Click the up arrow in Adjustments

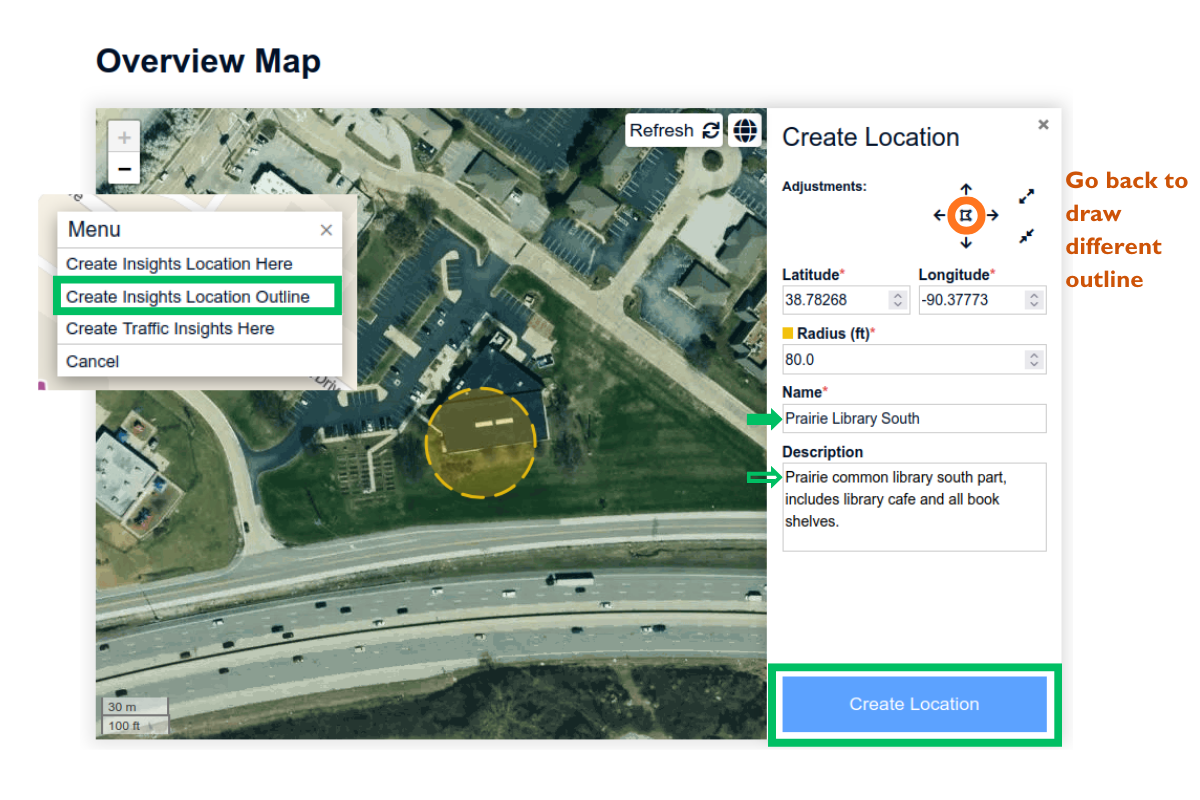[966, 188]
